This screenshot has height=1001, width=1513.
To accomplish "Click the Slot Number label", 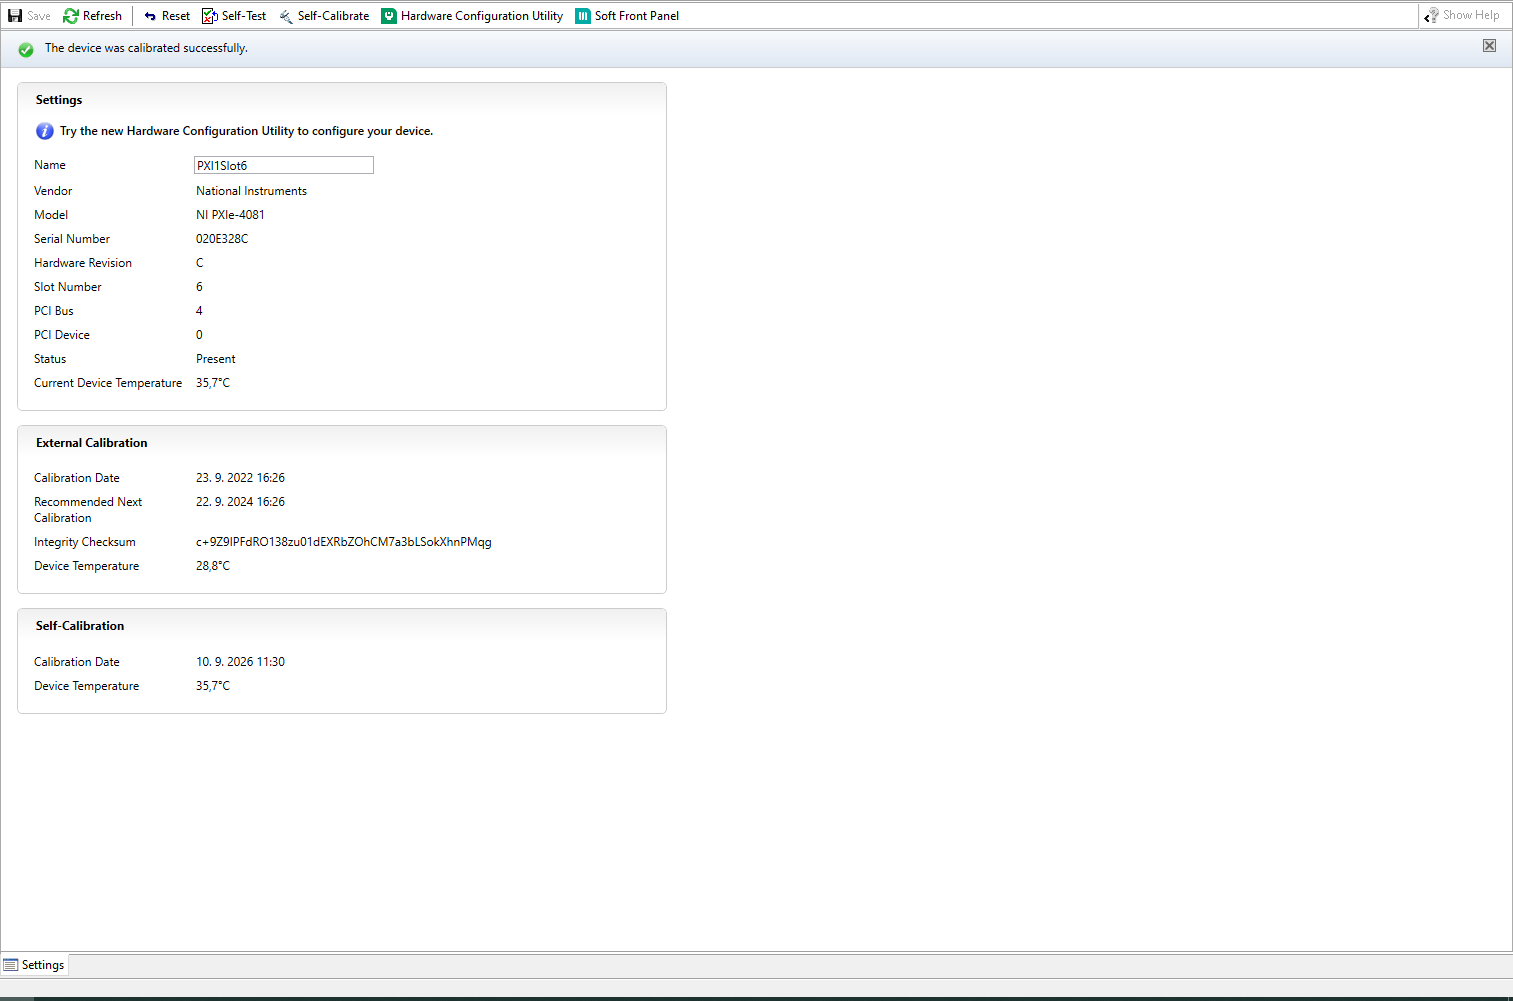I will (x=68, y=287).
